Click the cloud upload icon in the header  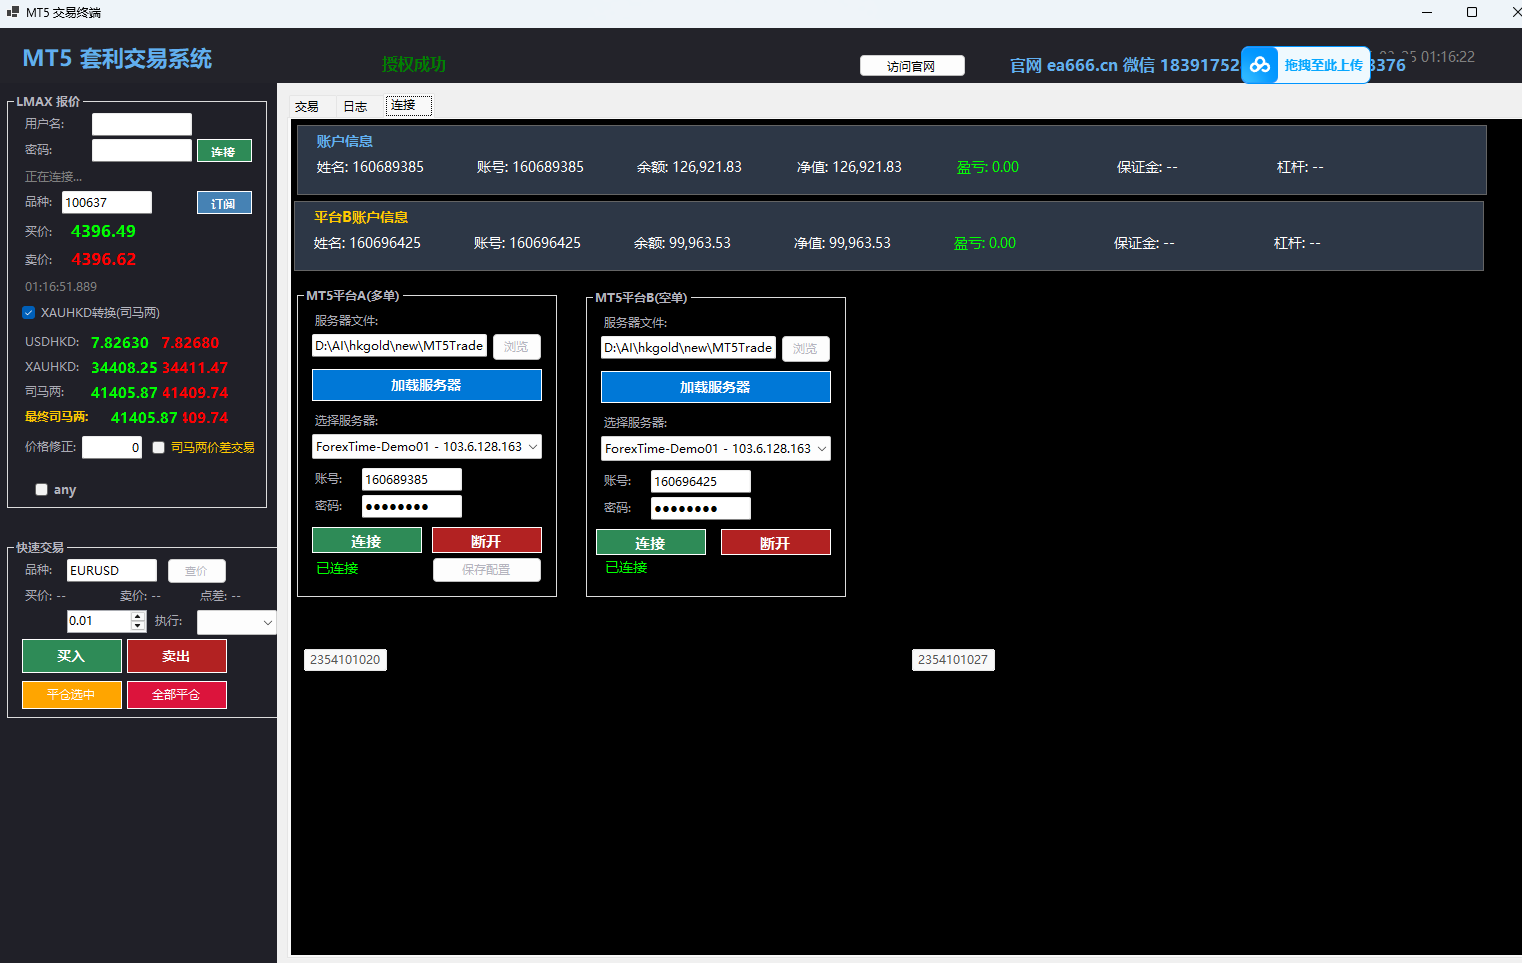tap(1260, 65)
